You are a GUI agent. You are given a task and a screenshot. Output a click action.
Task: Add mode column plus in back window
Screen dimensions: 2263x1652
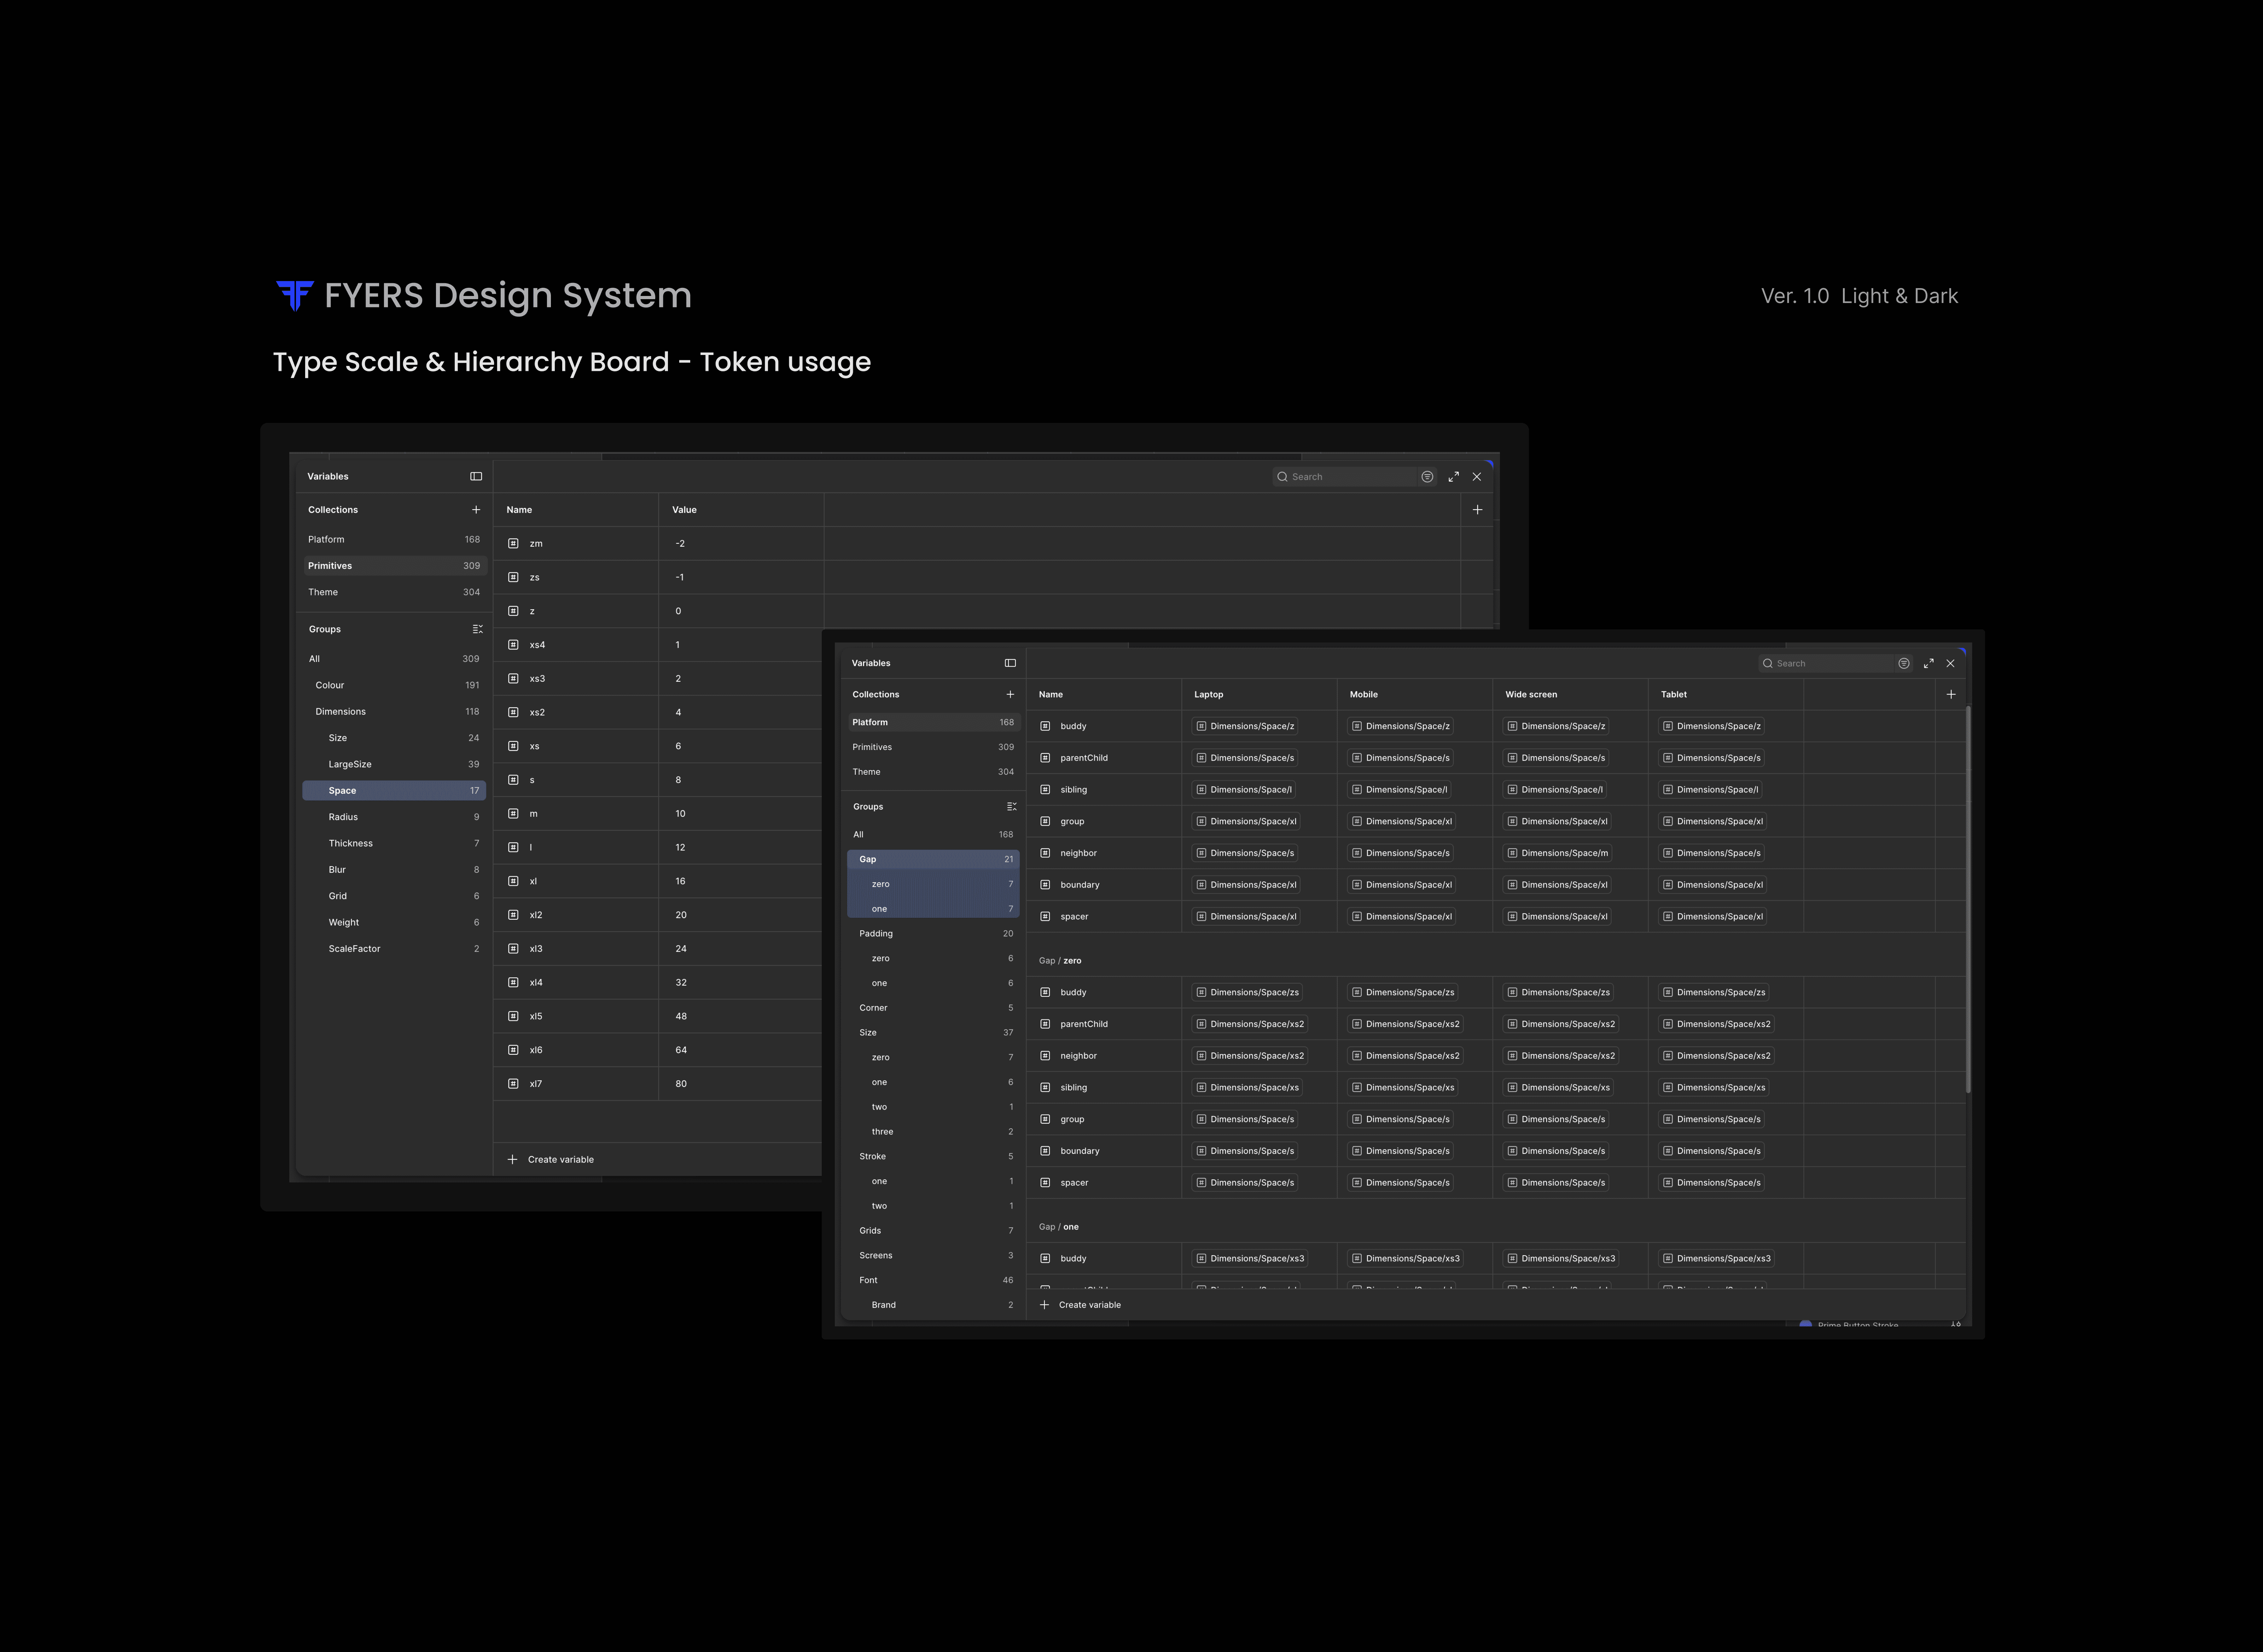(x=1477, y=510)
